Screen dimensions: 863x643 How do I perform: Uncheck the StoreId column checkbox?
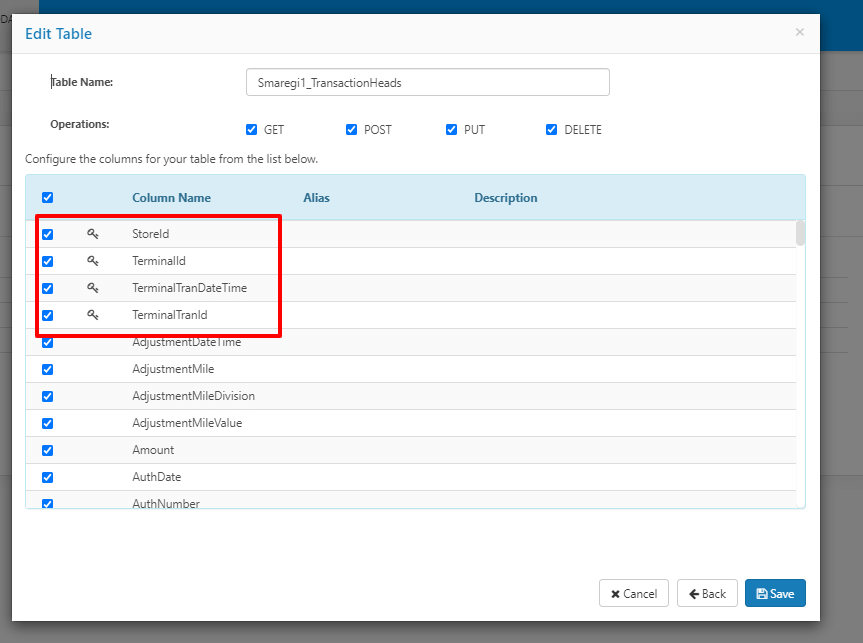tap(48, 235)
